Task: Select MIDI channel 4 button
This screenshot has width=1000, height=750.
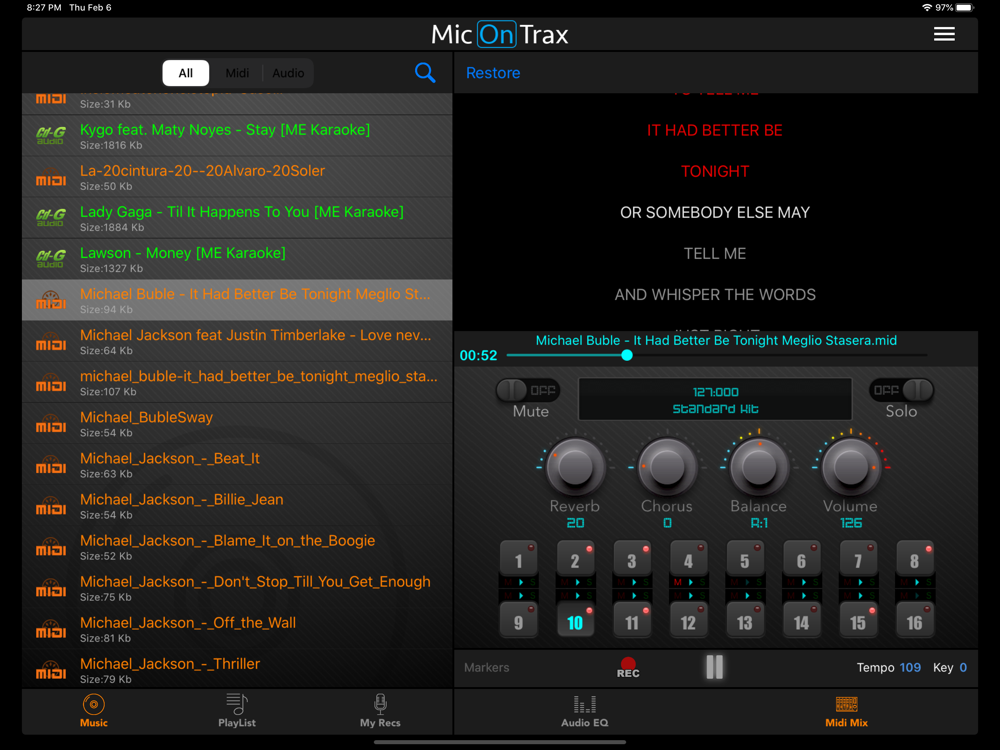Action: (688, 559)
